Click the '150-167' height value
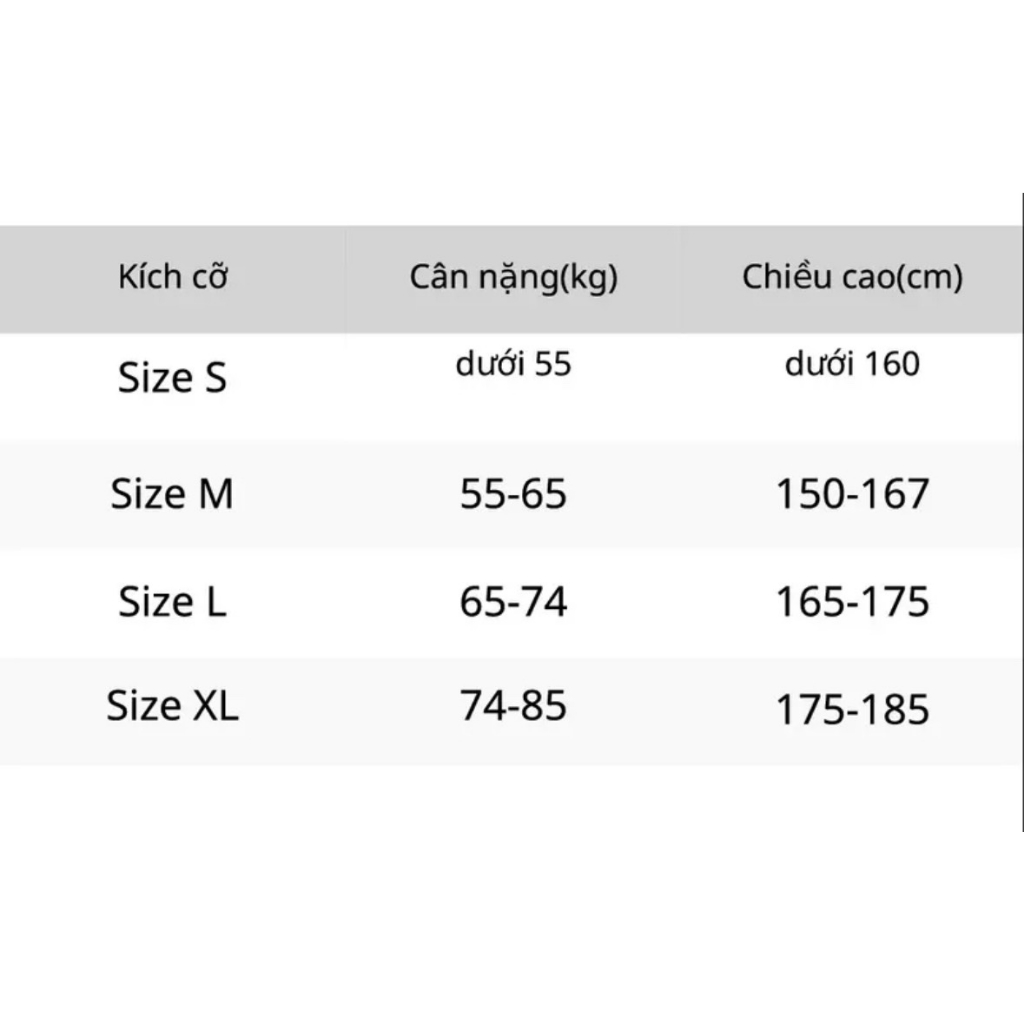Viewport: 1024px width, 1024px height. pos(853,494)
